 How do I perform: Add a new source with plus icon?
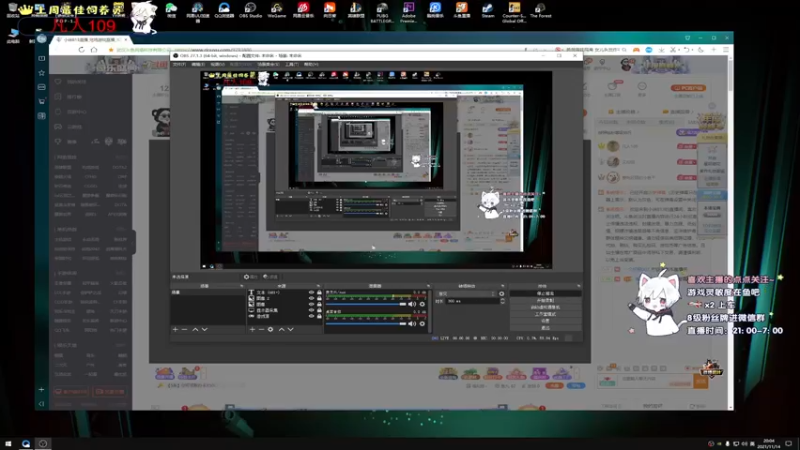pyautogui.click(x=252, y=330)
